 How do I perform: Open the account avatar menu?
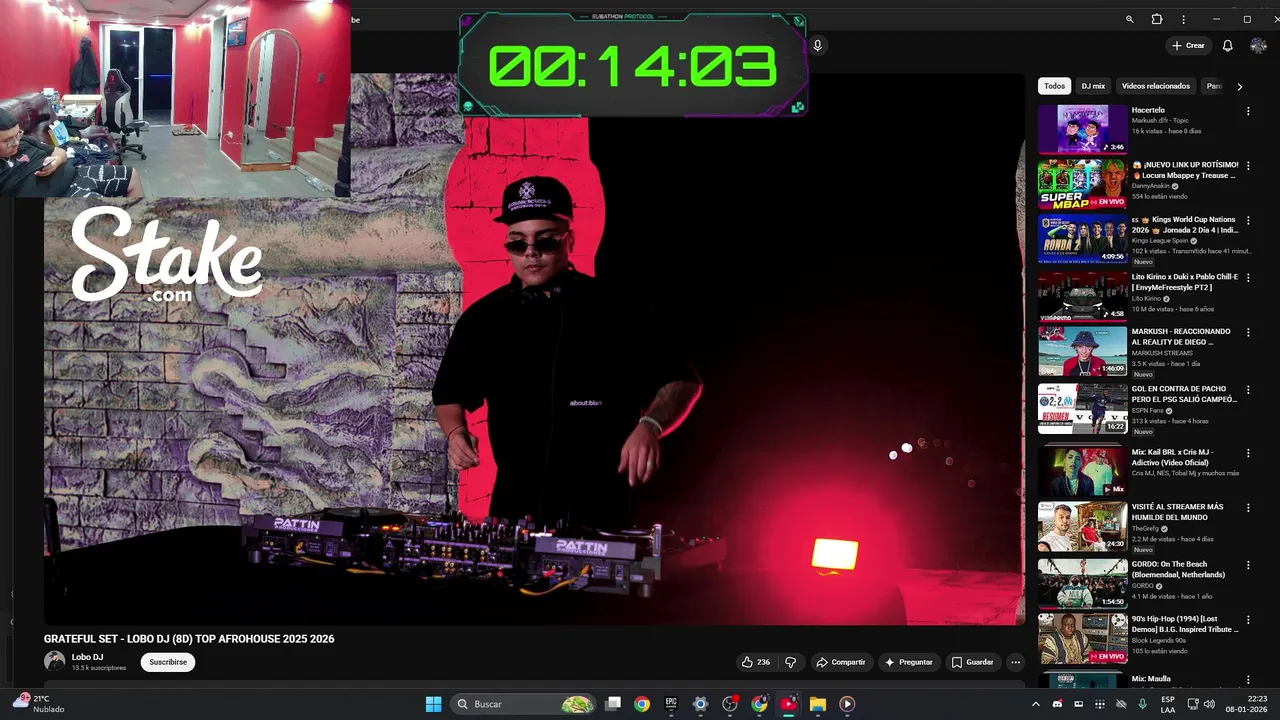coord(1258,45)
